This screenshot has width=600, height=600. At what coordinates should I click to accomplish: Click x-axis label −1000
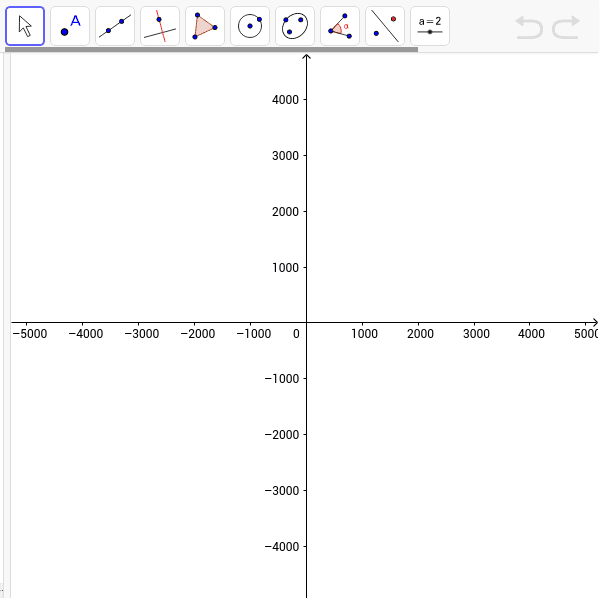point(254,334)
